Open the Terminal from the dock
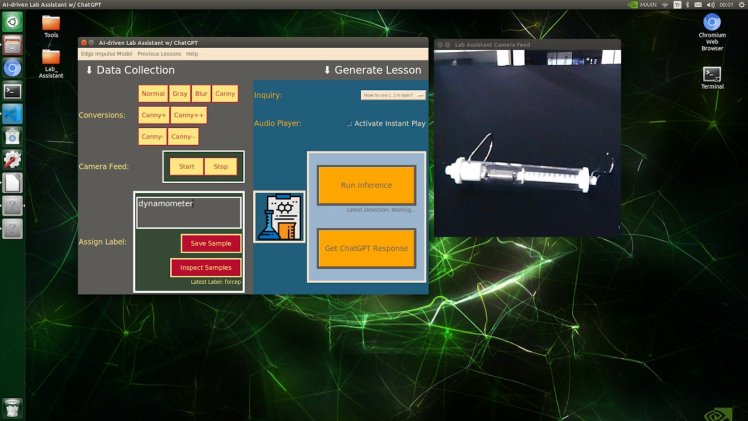 point(12,91)
